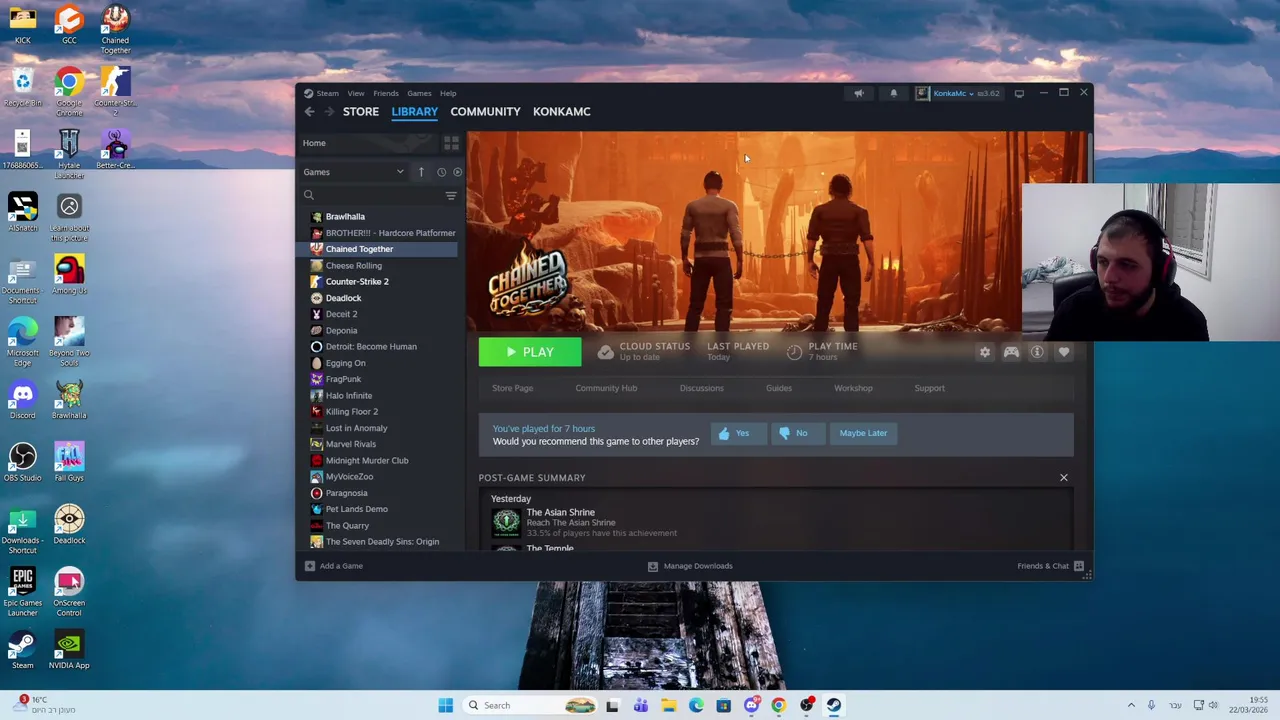Open Fall Guys desktop shortcut

pos(69,462)
